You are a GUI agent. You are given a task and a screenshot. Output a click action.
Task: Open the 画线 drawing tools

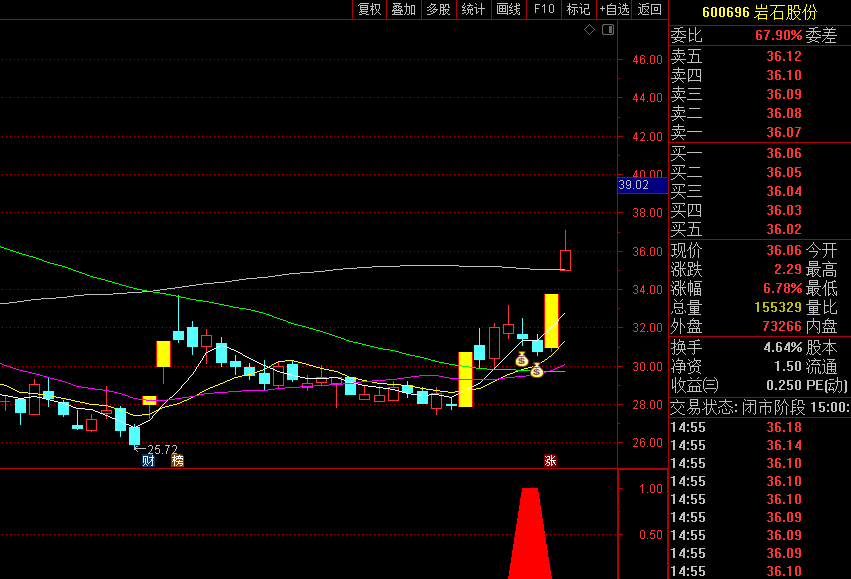[x=508, y=10]
